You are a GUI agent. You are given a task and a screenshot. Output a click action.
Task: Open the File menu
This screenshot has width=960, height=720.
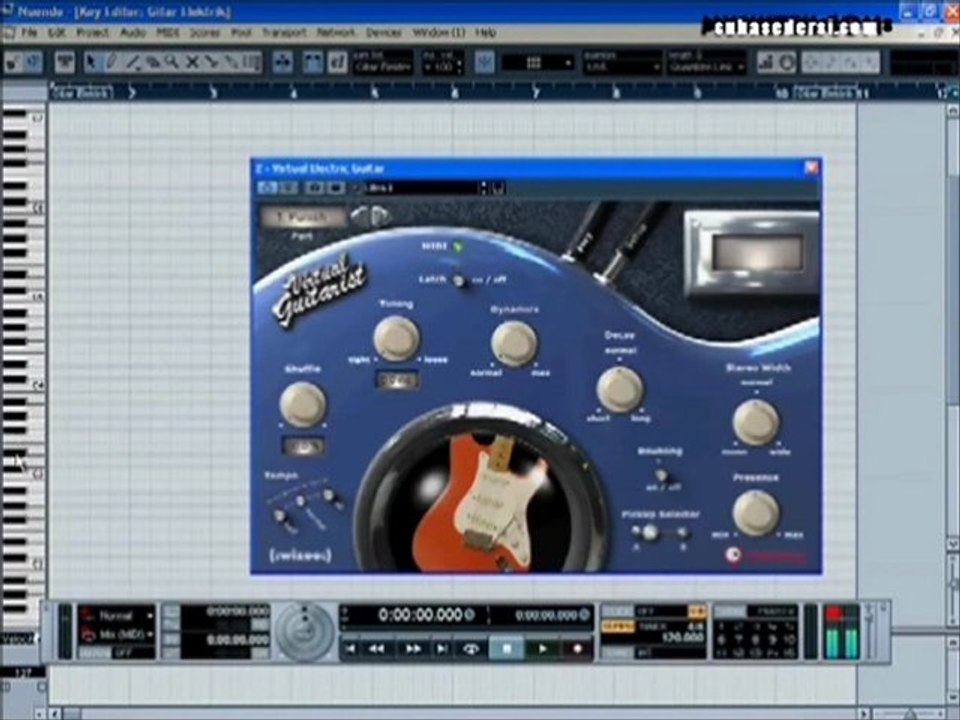[x=29, y=32]
